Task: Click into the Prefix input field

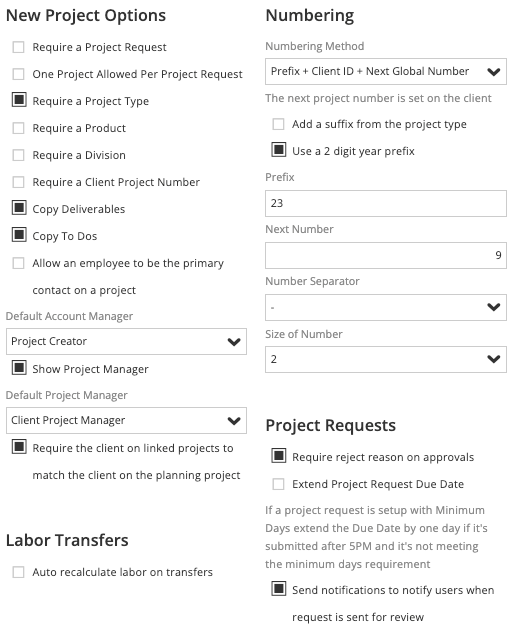Action: click(x=386, y=204)
